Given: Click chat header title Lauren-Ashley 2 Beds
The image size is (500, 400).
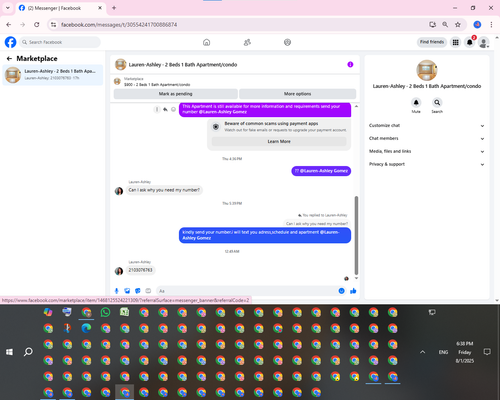Looking at the screenshot, I should [183, 65].
